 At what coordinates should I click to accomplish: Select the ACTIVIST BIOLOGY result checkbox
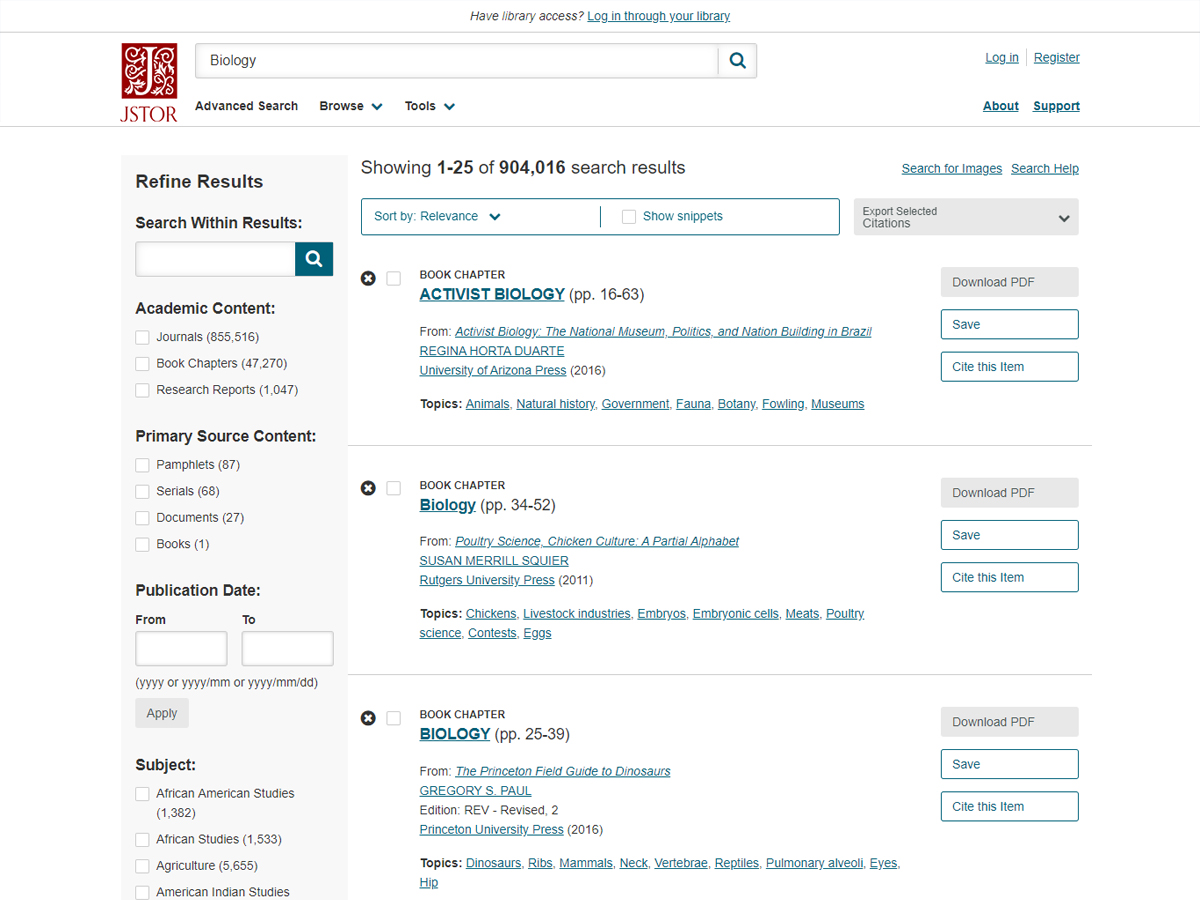(394, 279)
